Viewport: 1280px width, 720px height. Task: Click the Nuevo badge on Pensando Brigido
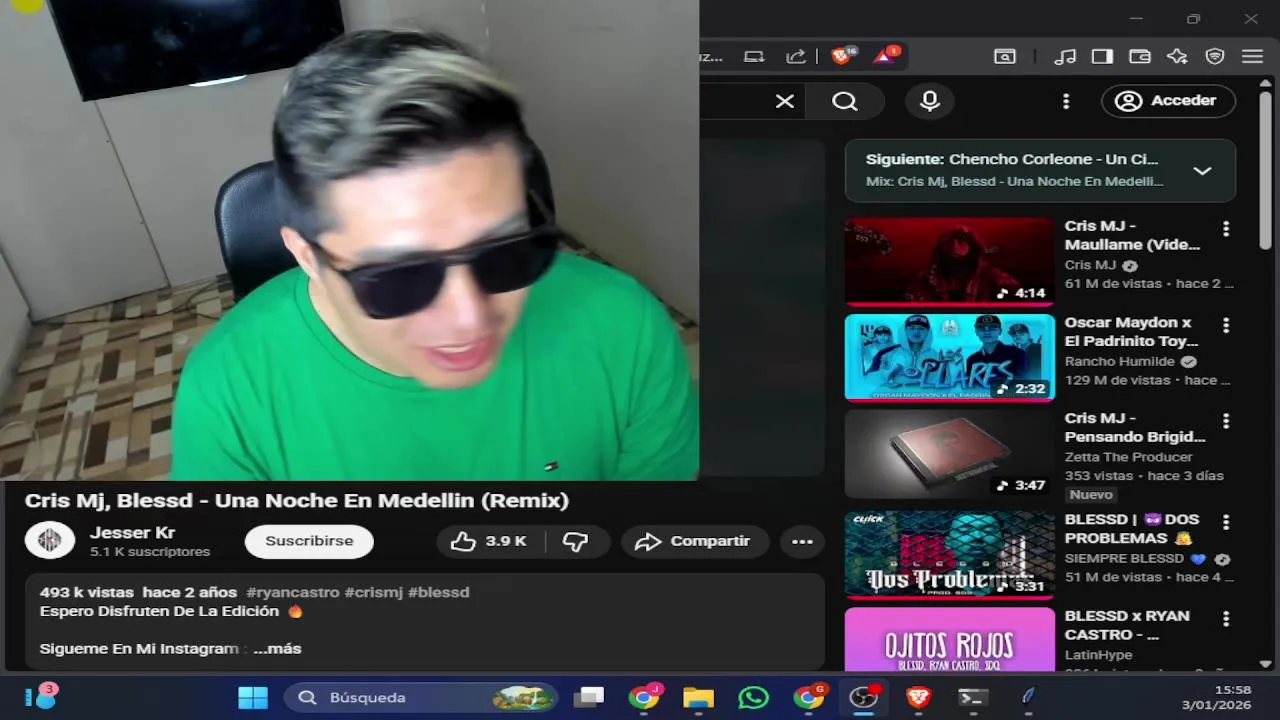coord(1091,494)
